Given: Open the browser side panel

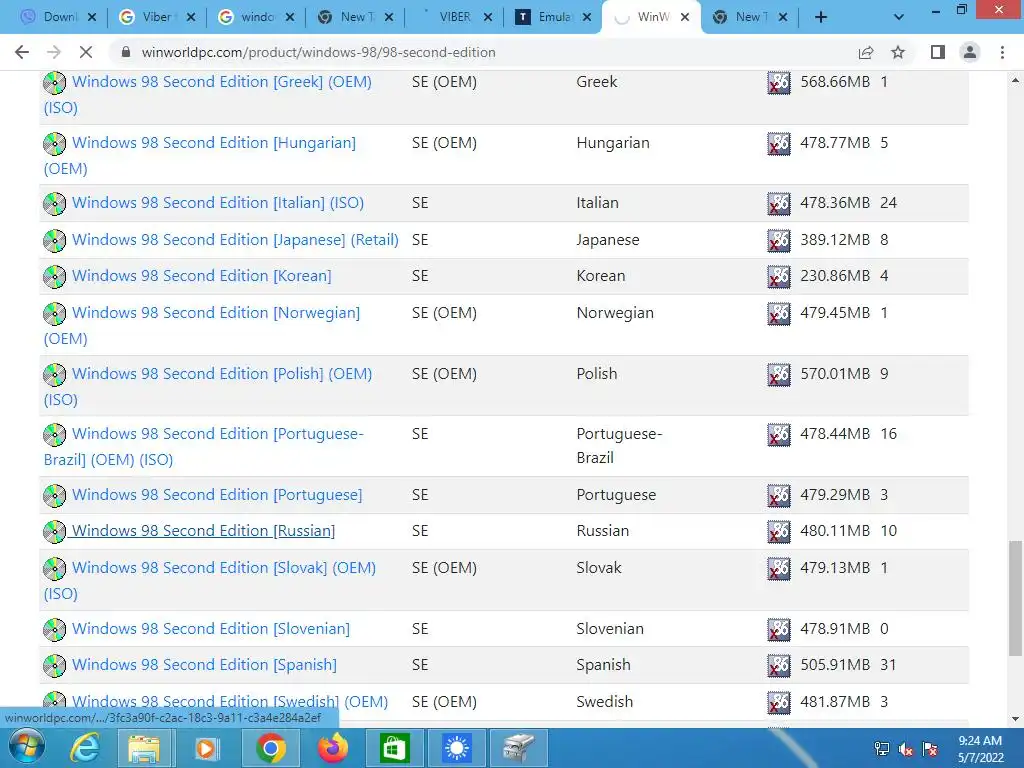Looking at the screenshot, I should (x=938, y=52).
